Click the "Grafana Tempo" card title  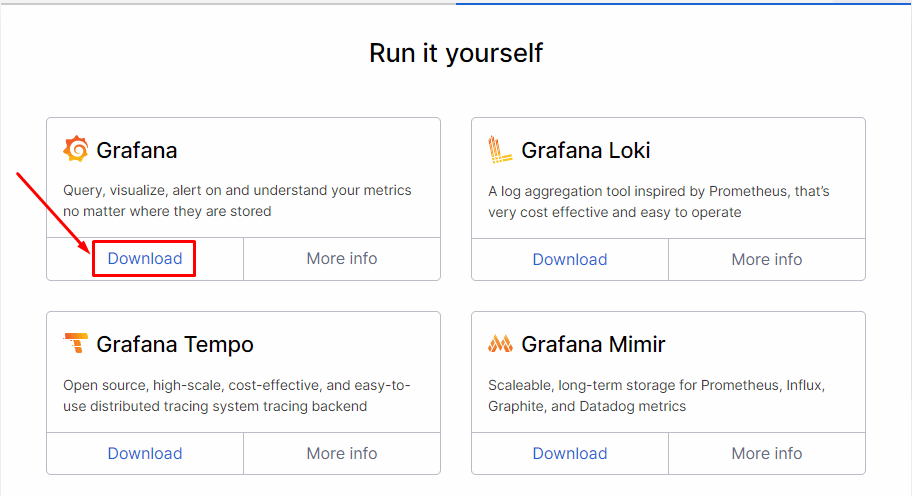(175, 344)
